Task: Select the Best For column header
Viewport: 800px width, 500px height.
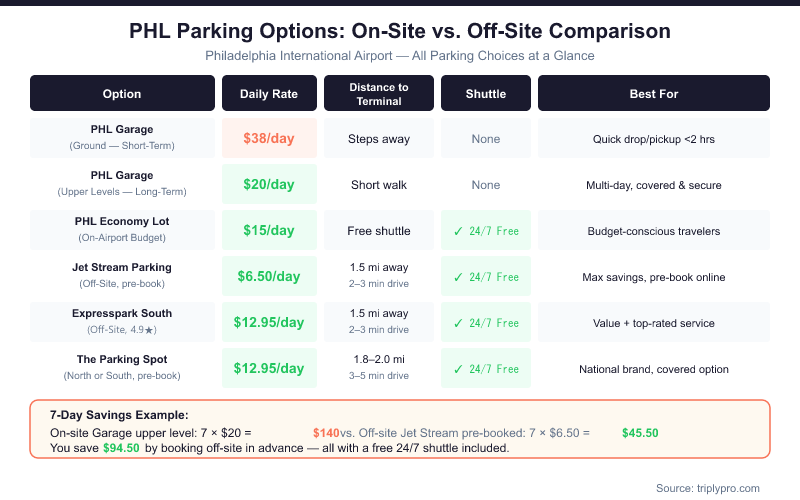Action: coord(653,94)
